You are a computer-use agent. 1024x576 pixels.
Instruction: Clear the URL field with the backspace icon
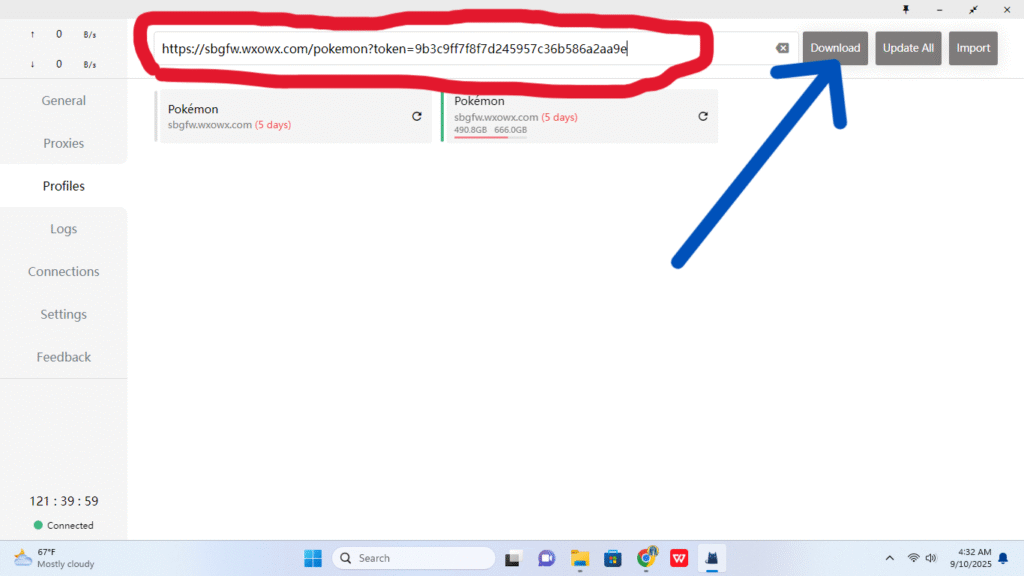(782, 48)
